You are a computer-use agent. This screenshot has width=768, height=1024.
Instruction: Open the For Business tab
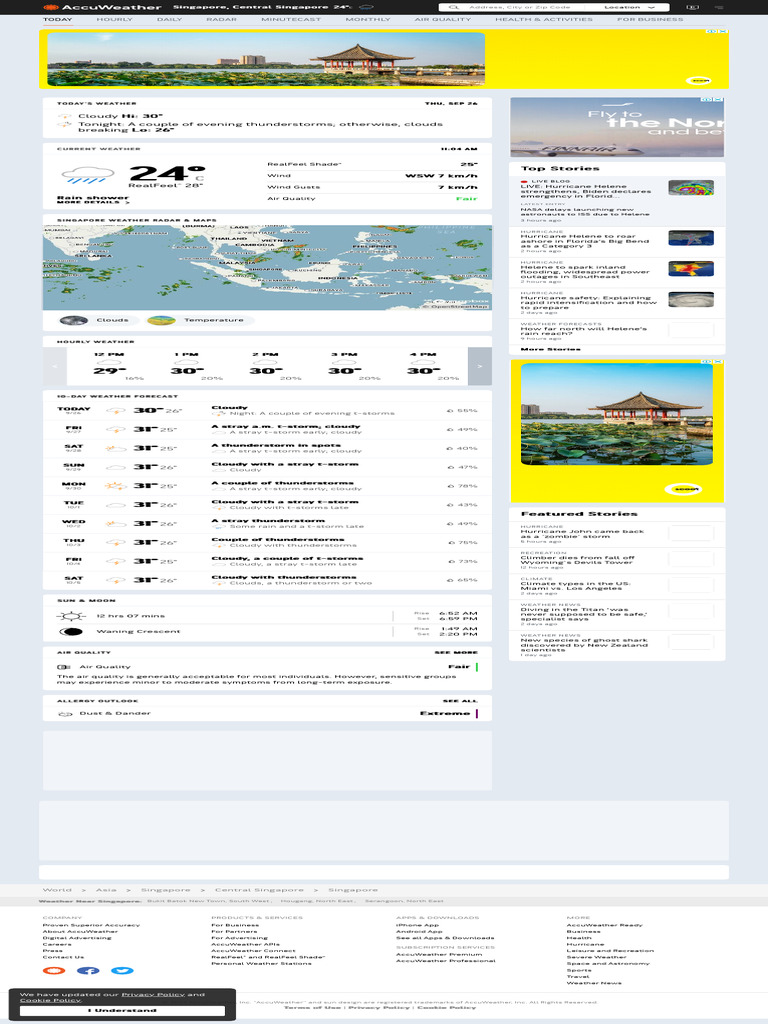point(650,20)
